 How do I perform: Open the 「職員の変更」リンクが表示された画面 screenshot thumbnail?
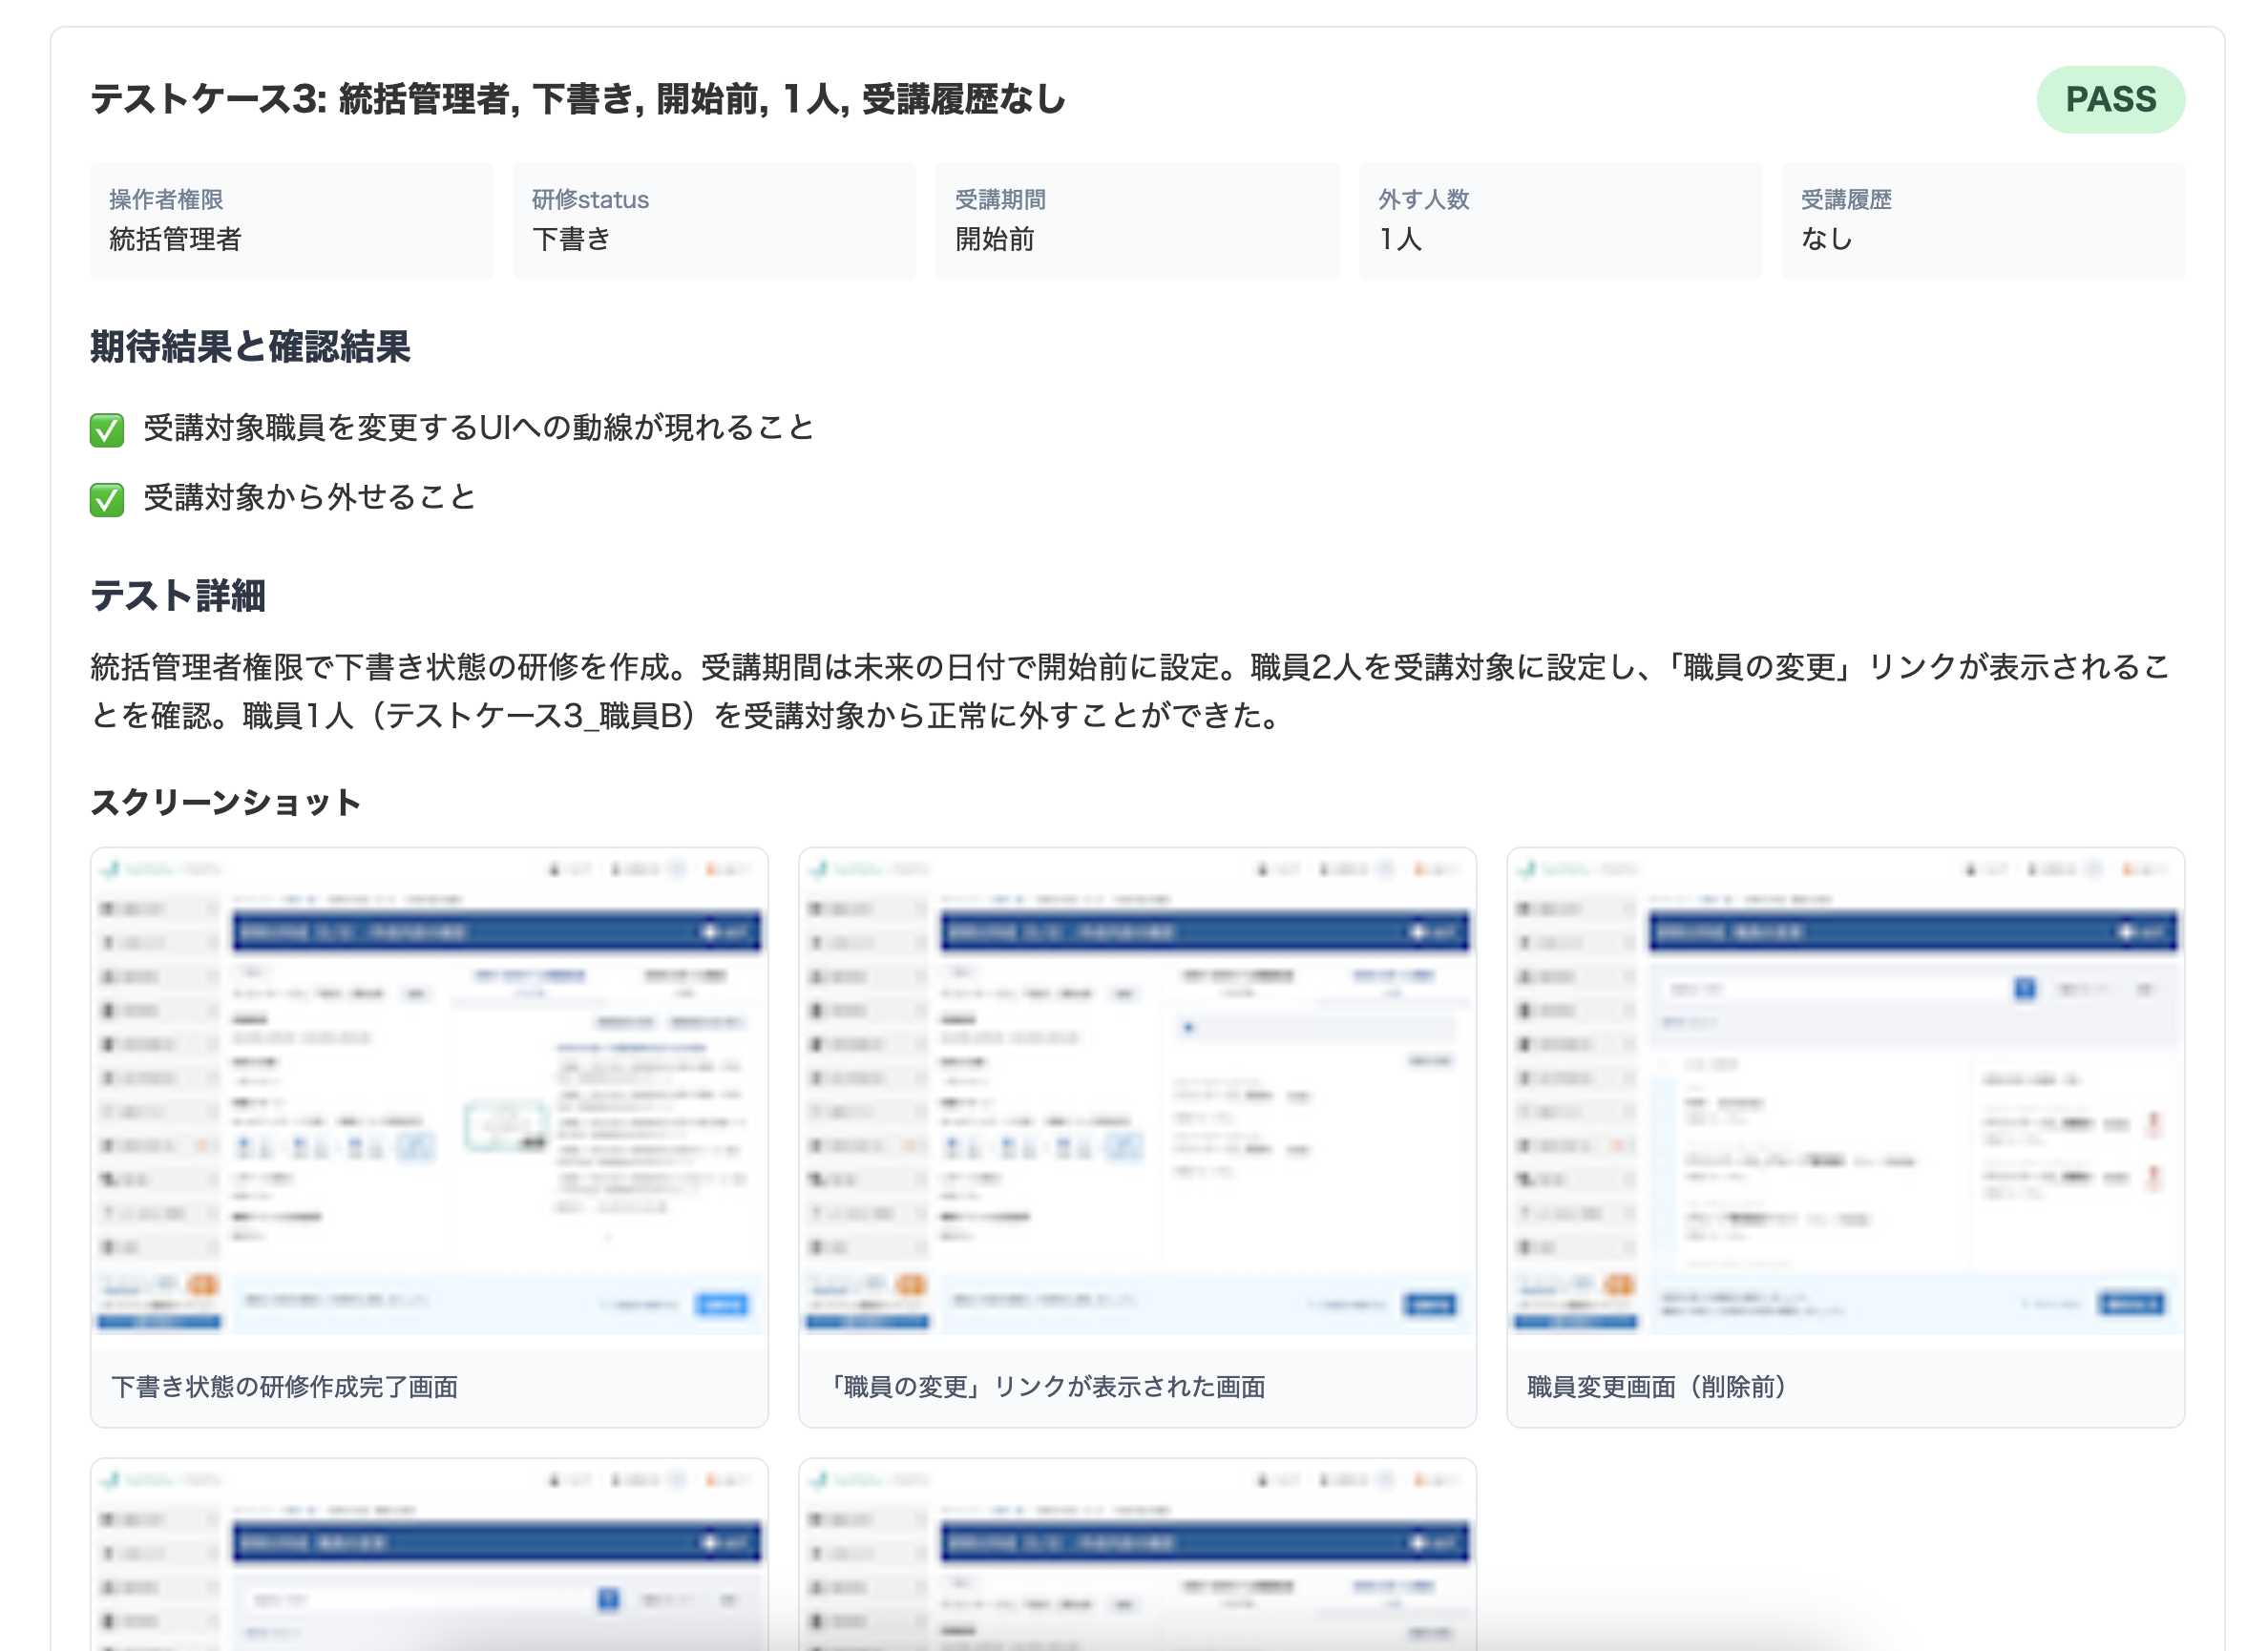[1137, 1095]
